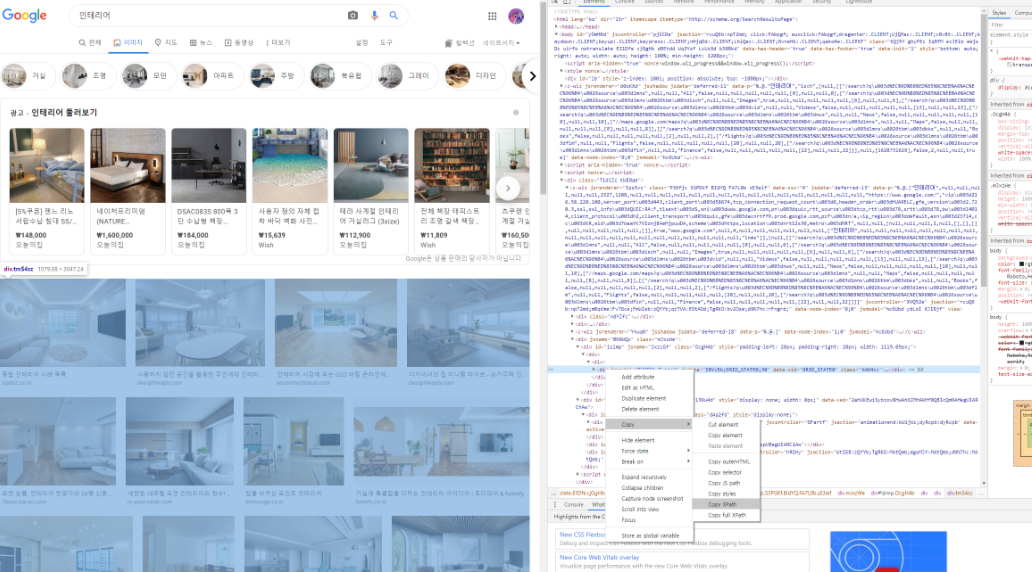Filter images by 그레이 chip
The height and width of the screenshot is (572, 1032).
point(407,76)
